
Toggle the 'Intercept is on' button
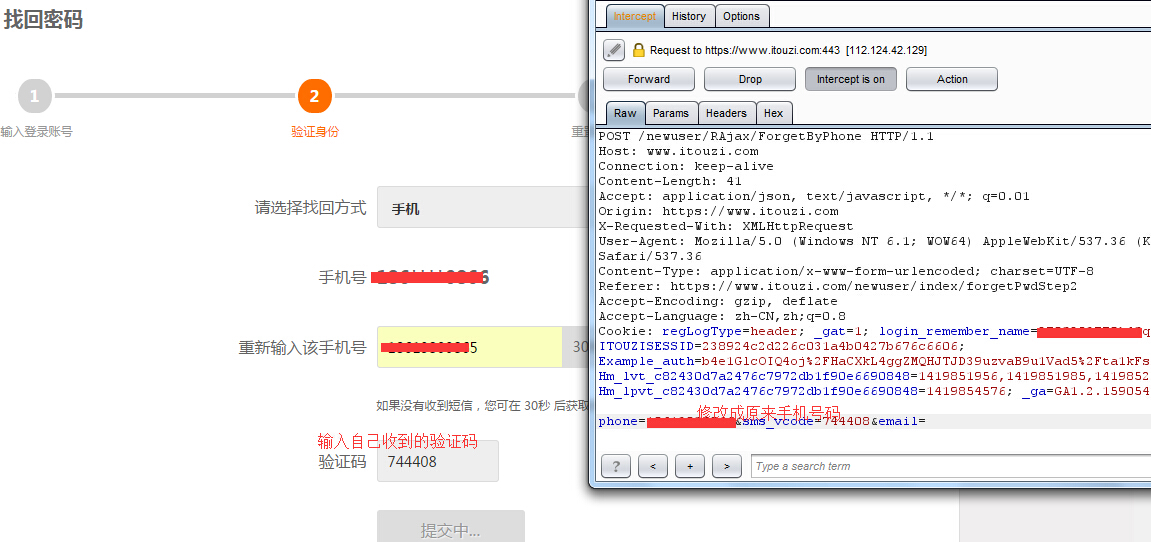coord(851,79)
